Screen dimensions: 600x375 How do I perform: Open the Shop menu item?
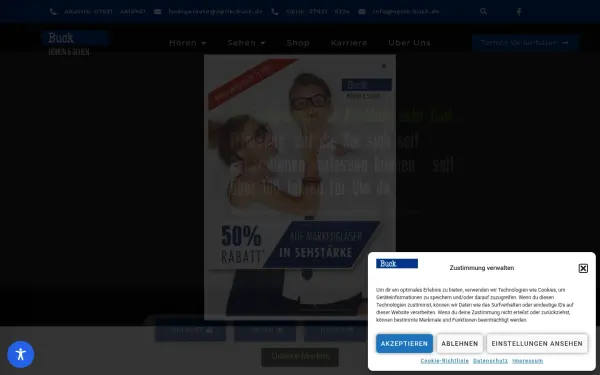(x=298, y=43)
